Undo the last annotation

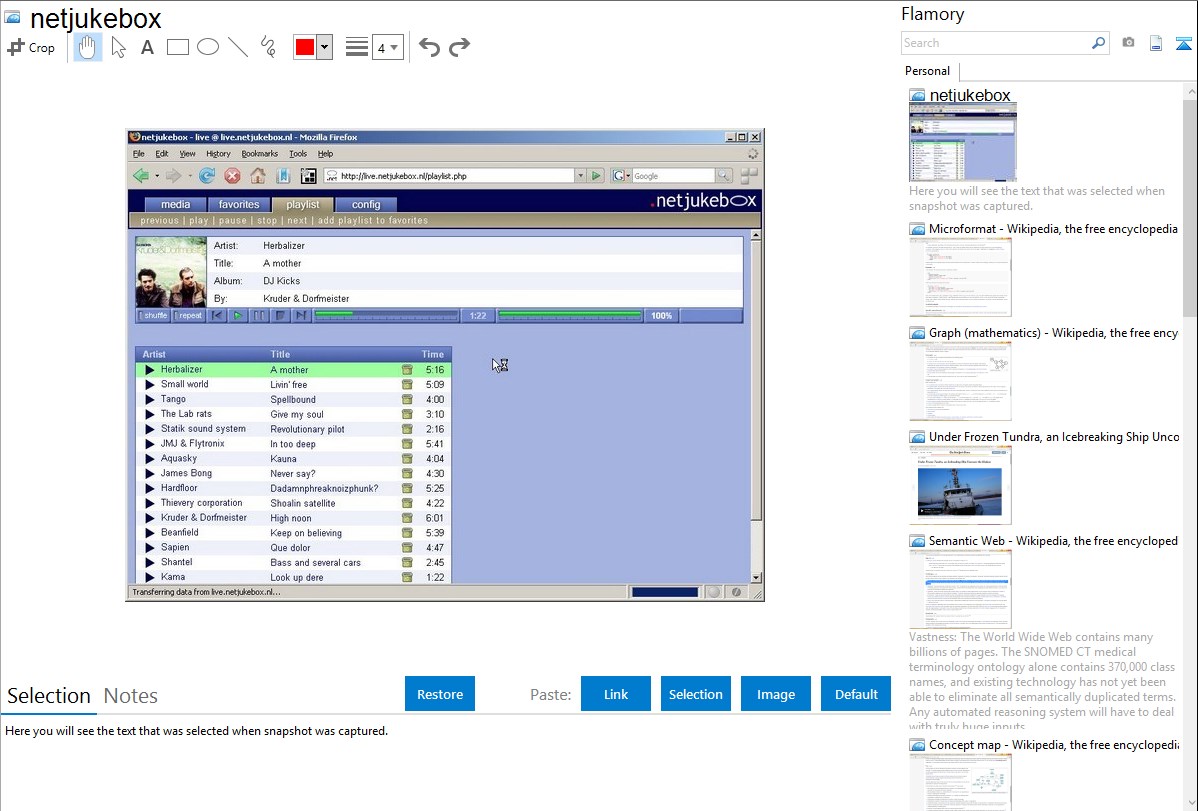pyautogui.click(x=429, y=47)
